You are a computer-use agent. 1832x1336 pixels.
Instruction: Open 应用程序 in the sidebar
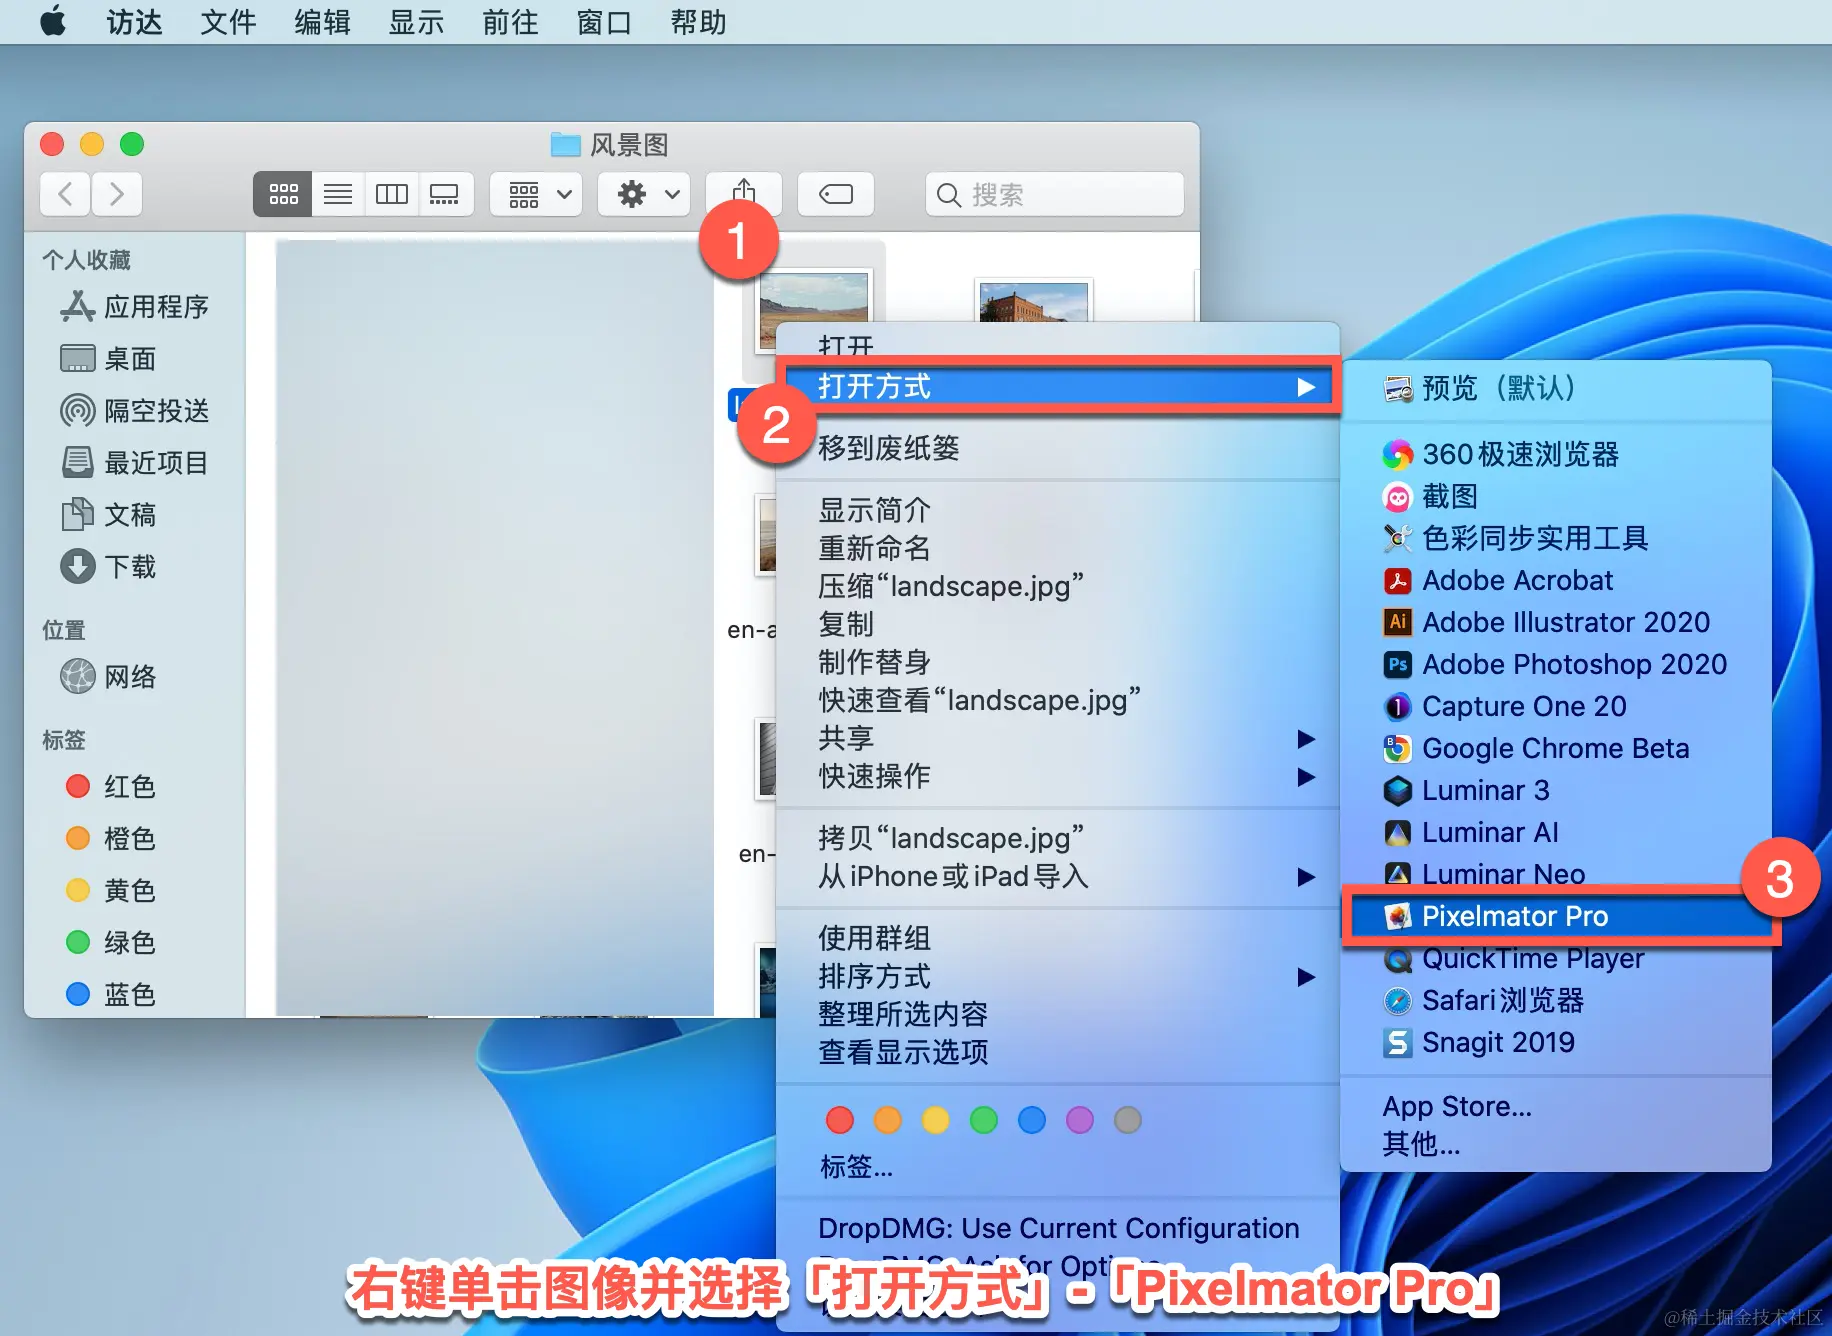tap(135, 307)
